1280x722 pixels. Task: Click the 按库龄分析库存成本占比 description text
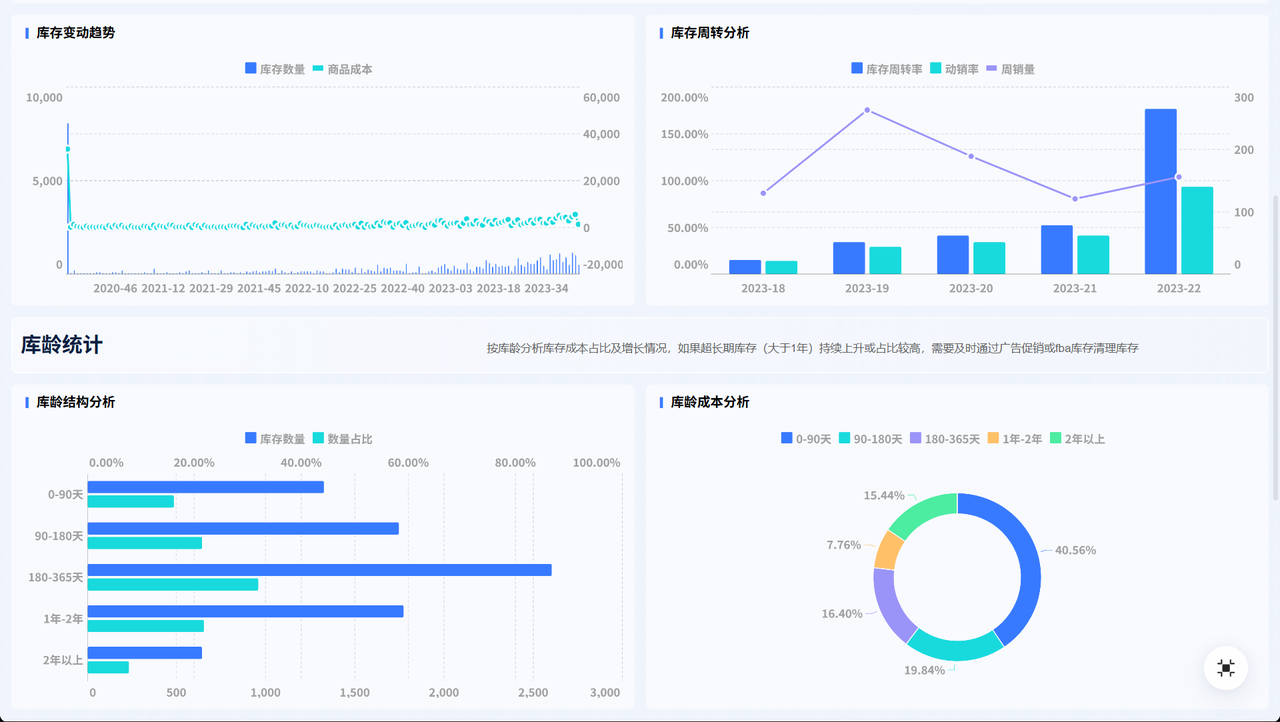coord(813,348)
